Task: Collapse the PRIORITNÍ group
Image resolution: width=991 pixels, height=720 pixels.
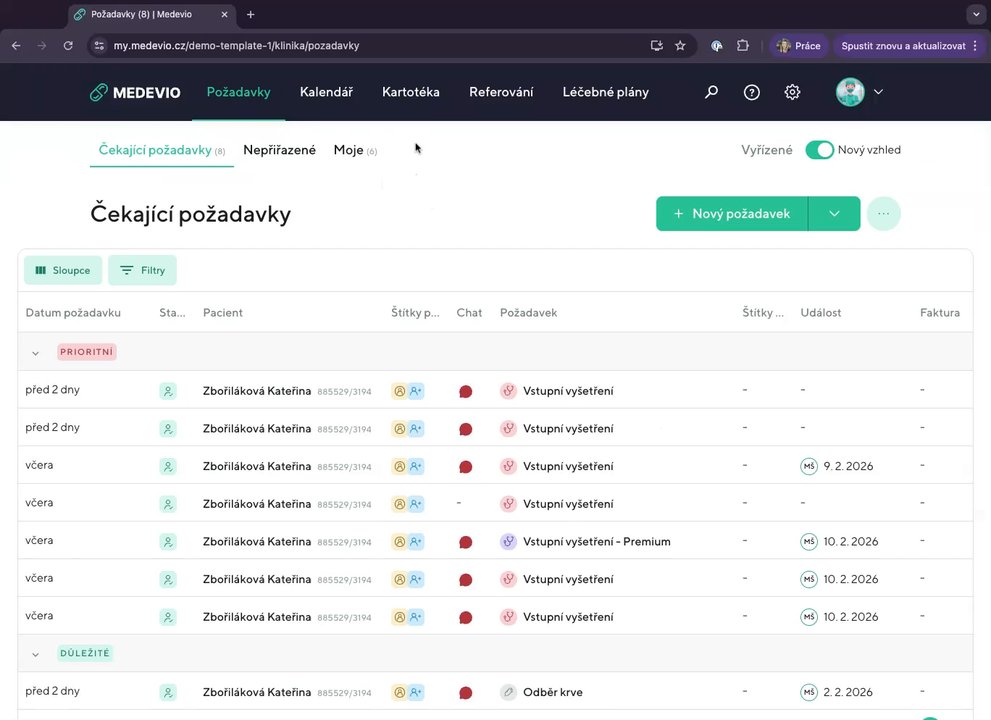Action: click(35, 353)
